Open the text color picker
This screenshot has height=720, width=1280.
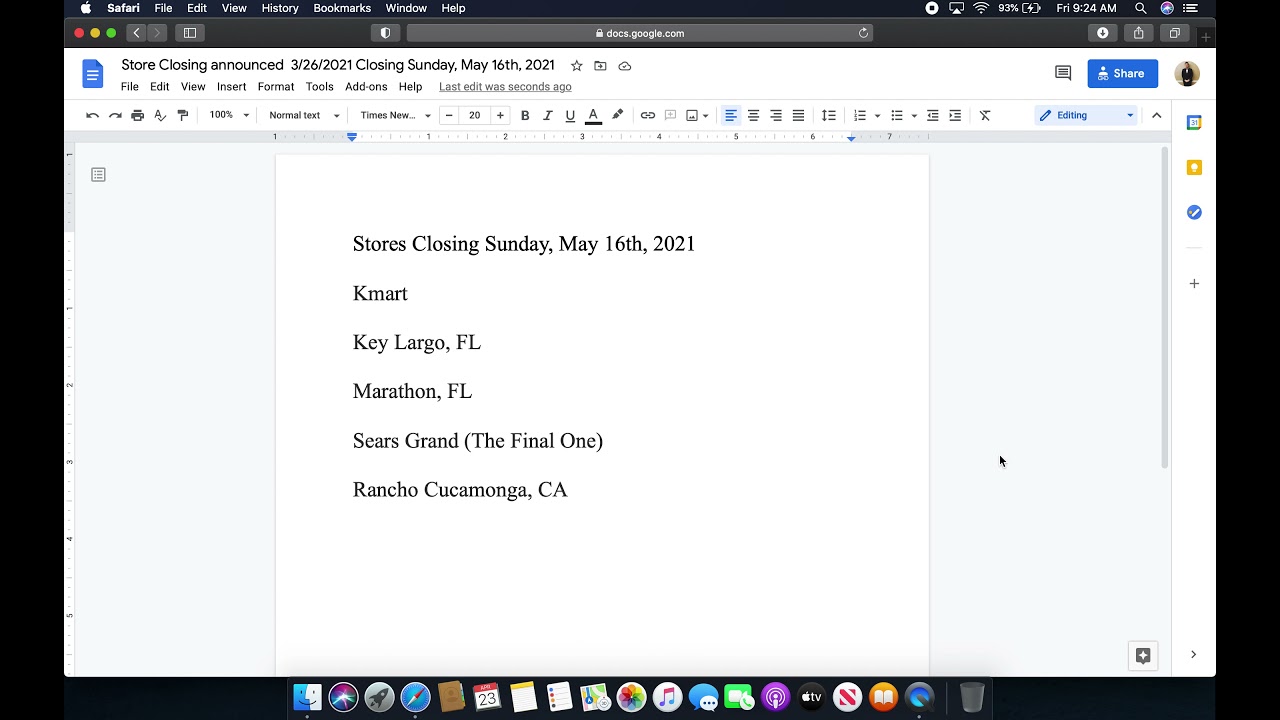coord(593,115)
